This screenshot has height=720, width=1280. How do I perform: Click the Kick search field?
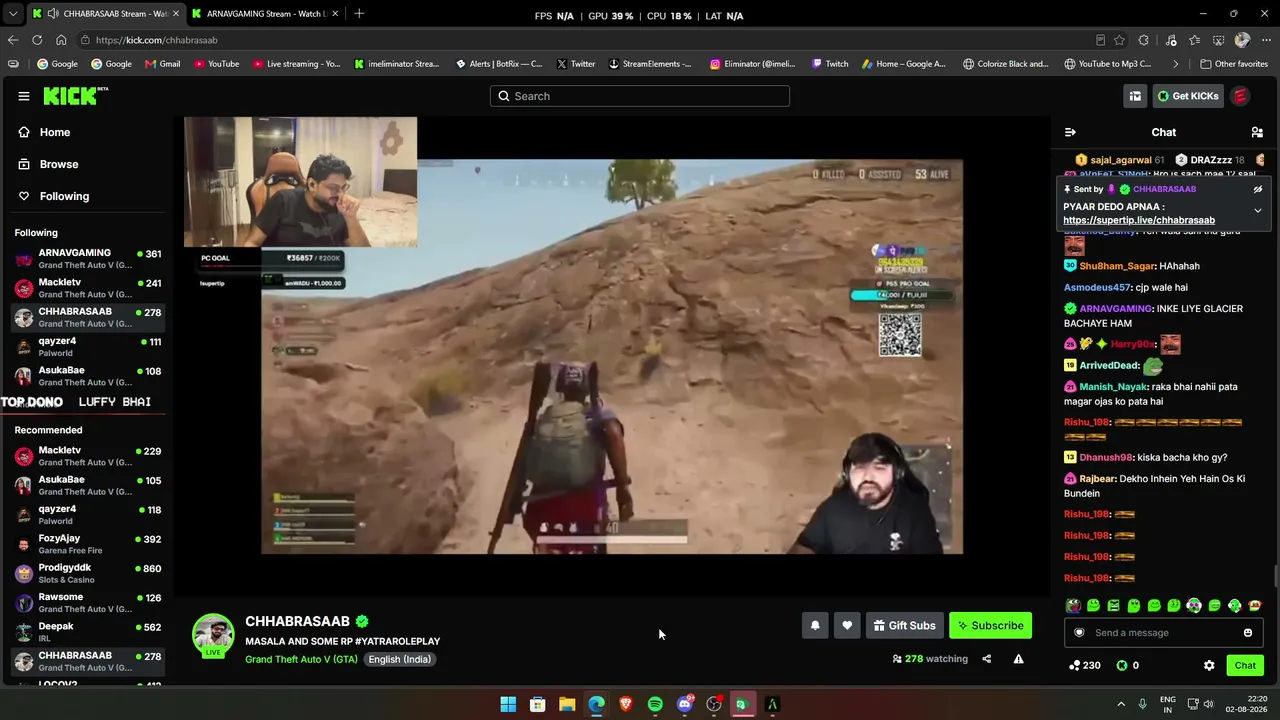pyautogui.click(x=640, y=96)
